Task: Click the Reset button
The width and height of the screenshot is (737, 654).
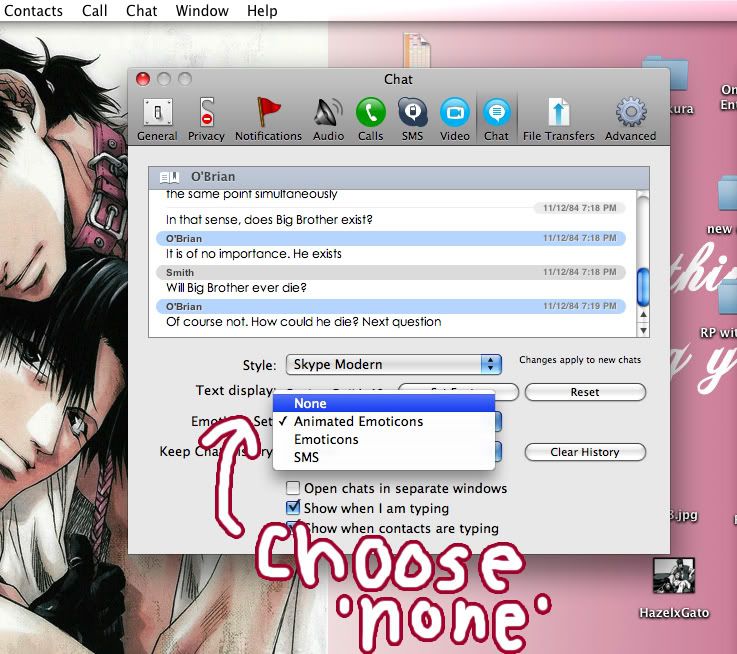Action: point(585,392)
